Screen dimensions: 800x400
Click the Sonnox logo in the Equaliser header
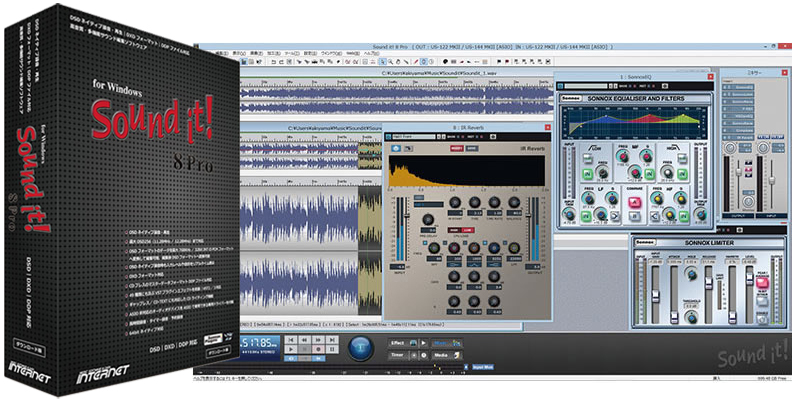[x=571, y=98]
